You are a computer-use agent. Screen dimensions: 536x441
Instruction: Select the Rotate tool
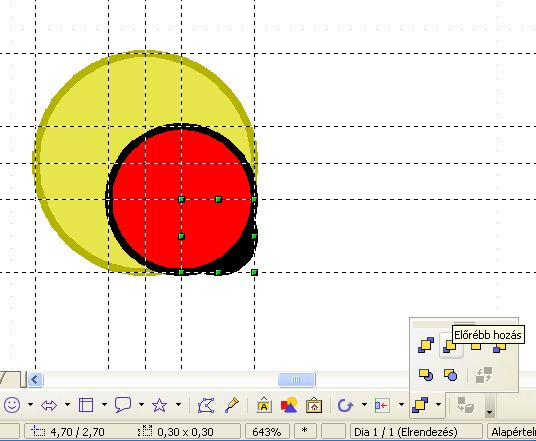tap(345, 405)
